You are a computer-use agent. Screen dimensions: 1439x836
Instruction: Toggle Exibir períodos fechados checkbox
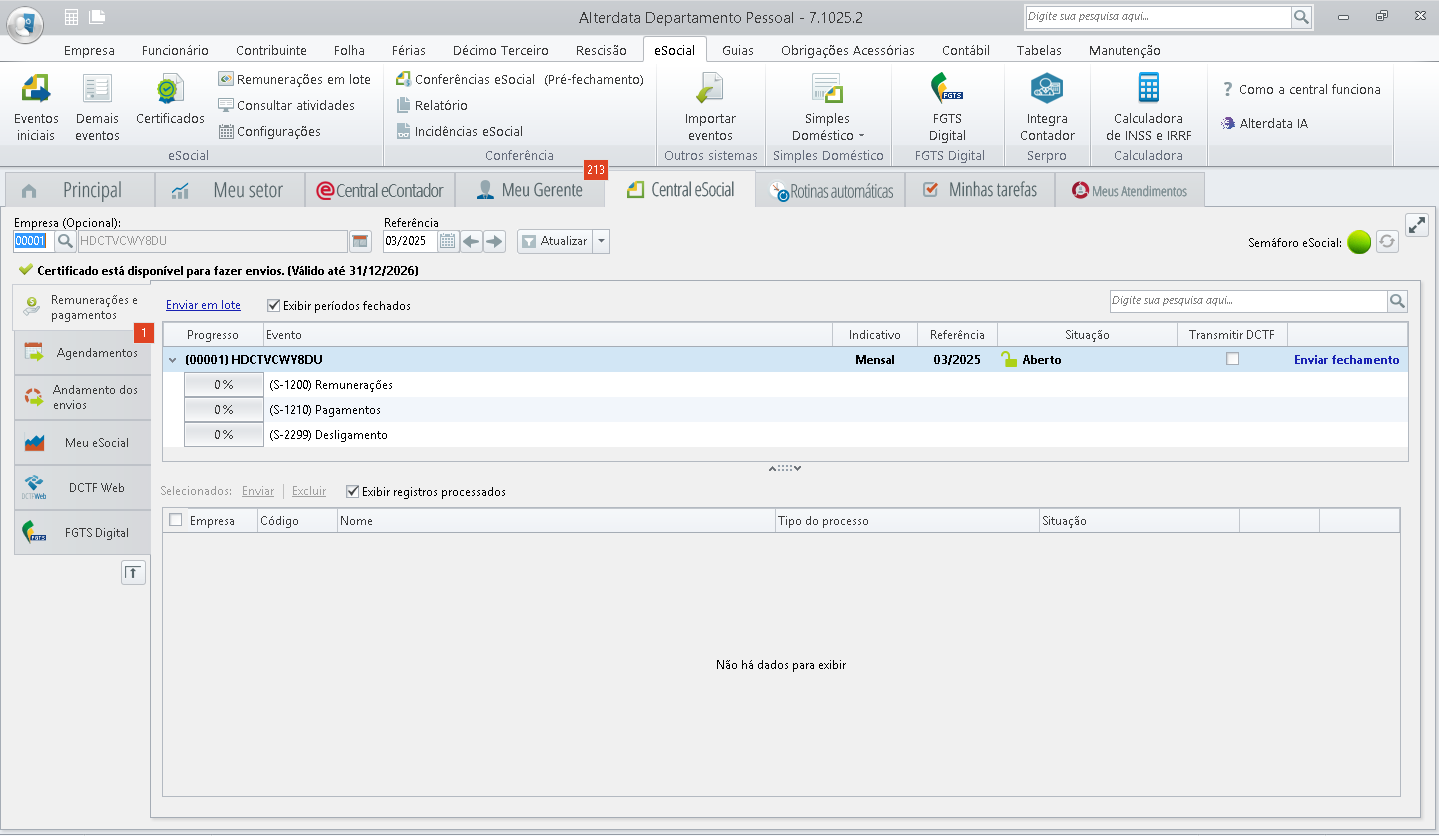coord(274,305)
